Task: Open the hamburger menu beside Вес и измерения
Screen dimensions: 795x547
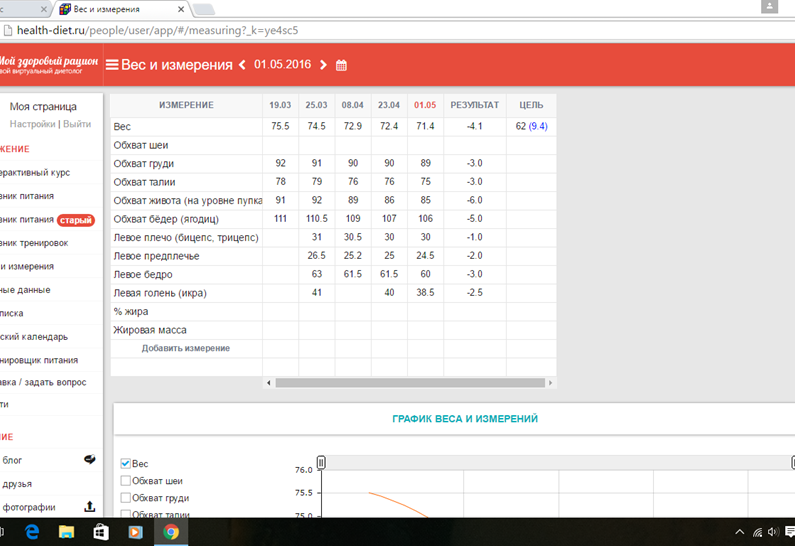Action: point(112,65)
